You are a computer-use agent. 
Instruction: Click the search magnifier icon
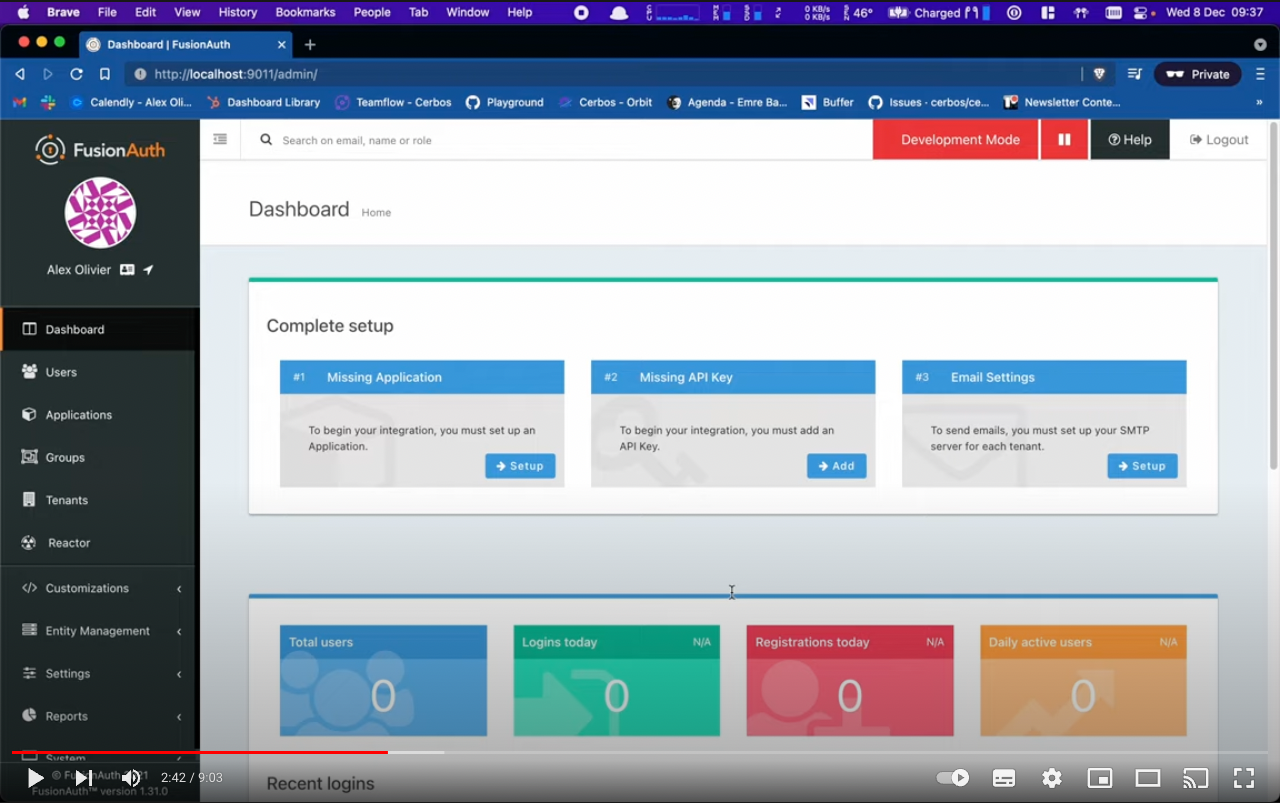[266, 140]
